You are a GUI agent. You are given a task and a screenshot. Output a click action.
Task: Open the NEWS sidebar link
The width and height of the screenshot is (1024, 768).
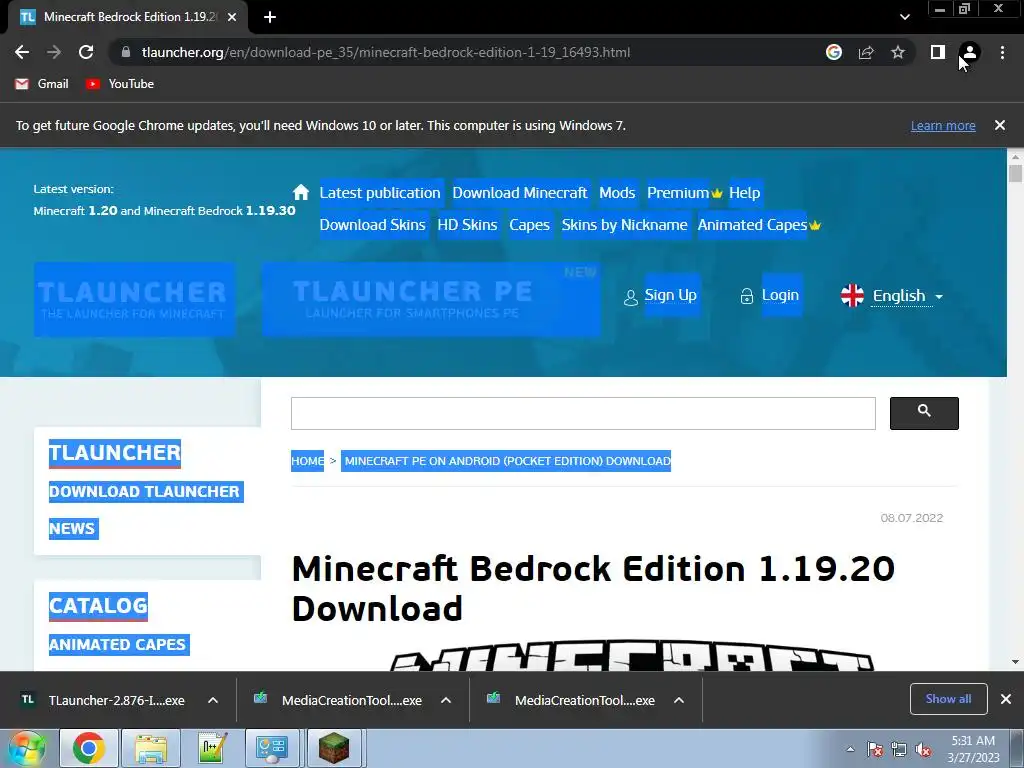(x=73, y=528)
